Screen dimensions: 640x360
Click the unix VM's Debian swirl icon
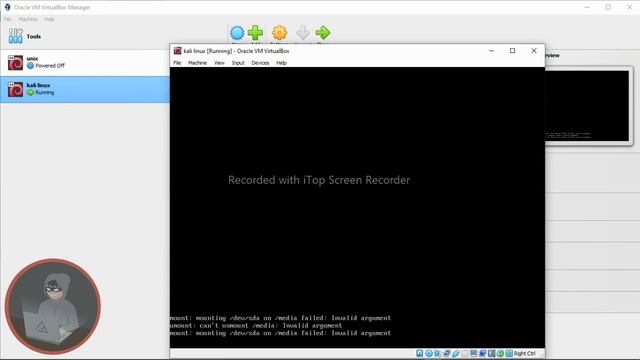click(16, 63)
